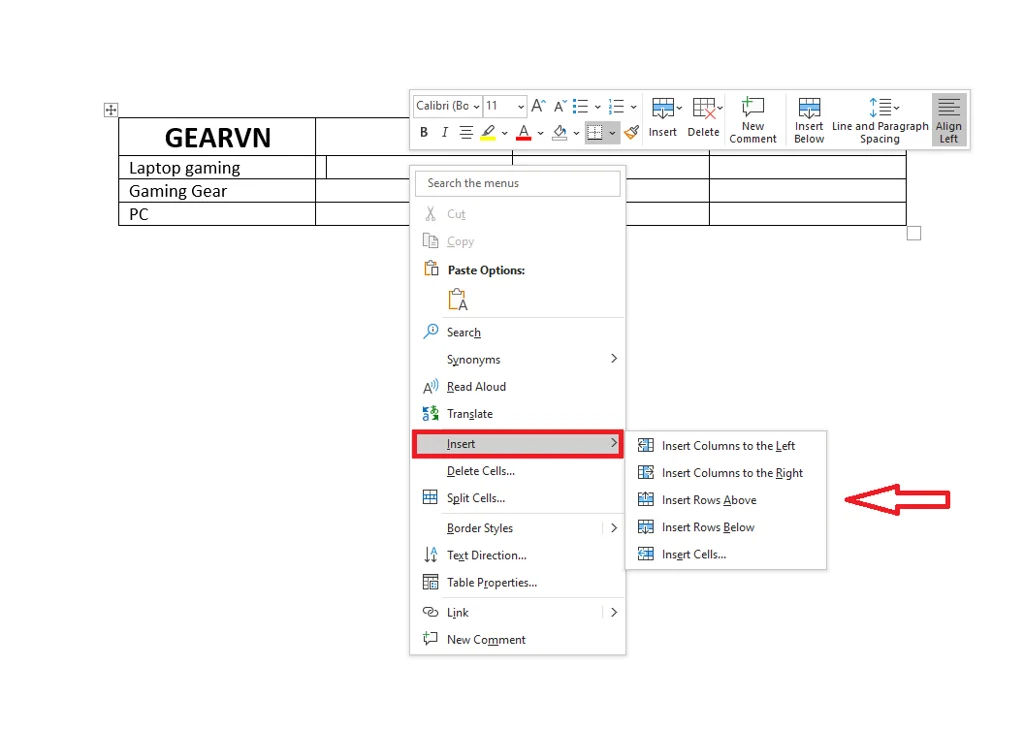Increase font size with grow icon
Viewport: 1024px width, 730px height.
538,106
